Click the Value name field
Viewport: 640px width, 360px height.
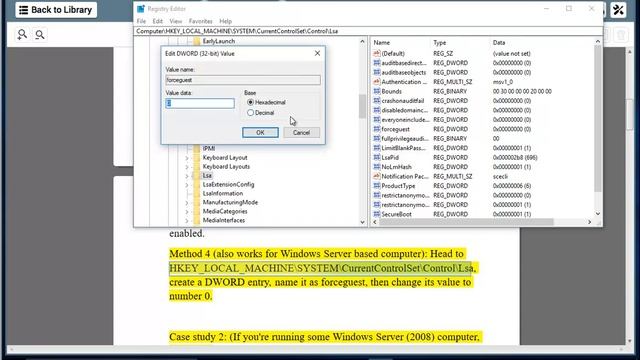pos(243,80)
